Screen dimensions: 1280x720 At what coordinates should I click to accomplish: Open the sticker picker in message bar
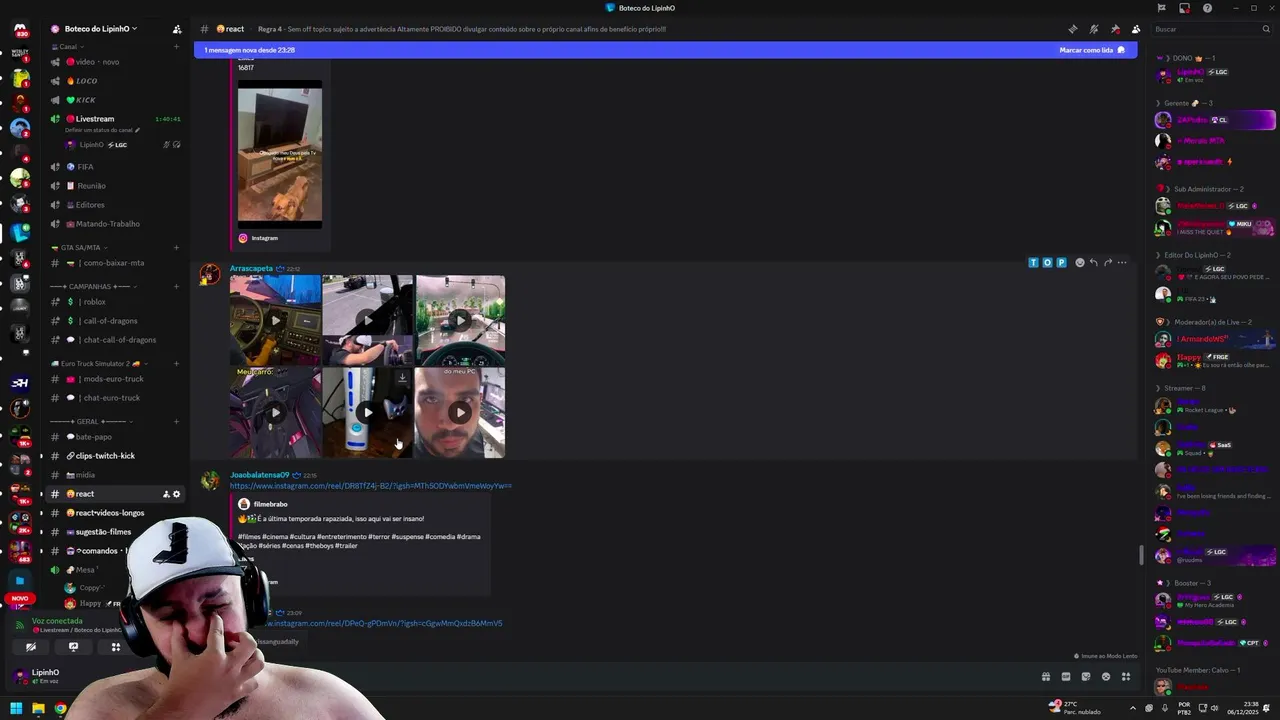1086,677
